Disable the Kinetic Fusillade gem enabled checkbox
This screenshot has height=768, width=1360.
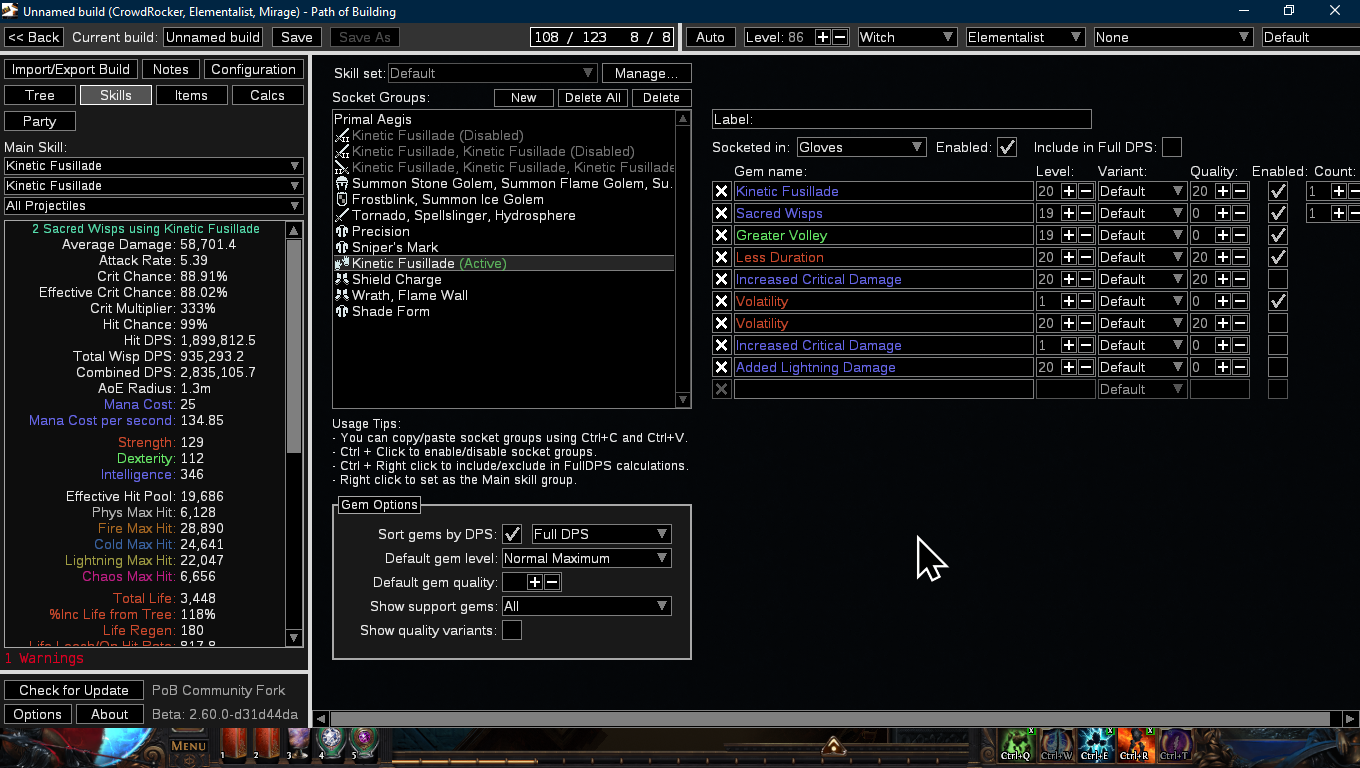coord(1278,191)
